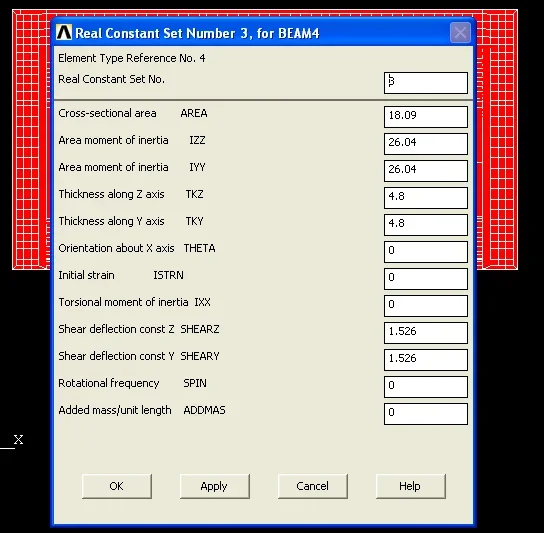Click the Torsional moment of inertia IXX field
Viewport: 544px width, 533px height.
[x=426, y=306]
